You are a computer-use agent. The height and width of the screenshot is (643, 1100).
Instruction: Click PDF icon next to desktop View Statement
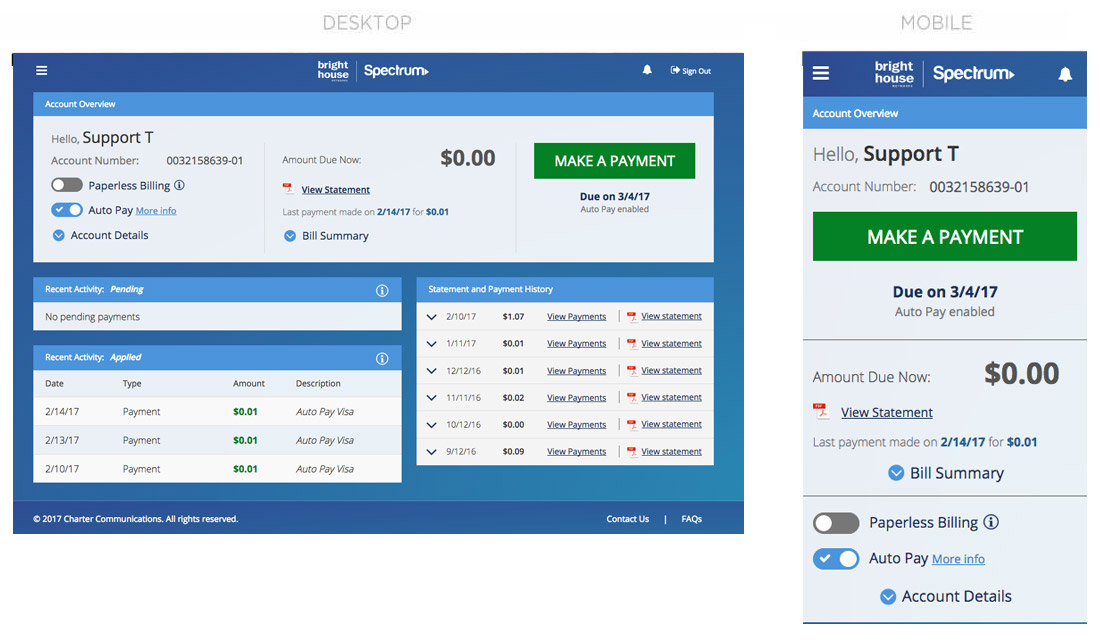tap(288, 189)
